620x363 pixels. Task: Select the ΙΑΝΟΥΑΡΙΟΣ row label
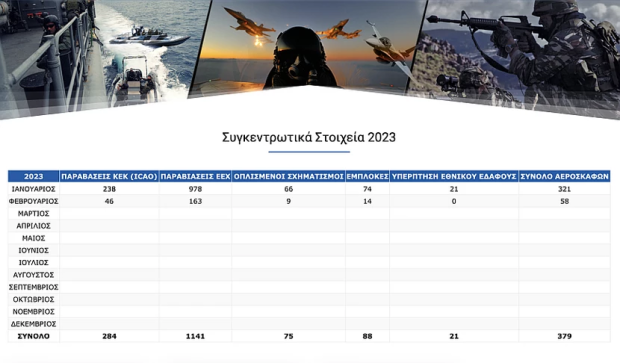tap(34, 189)
